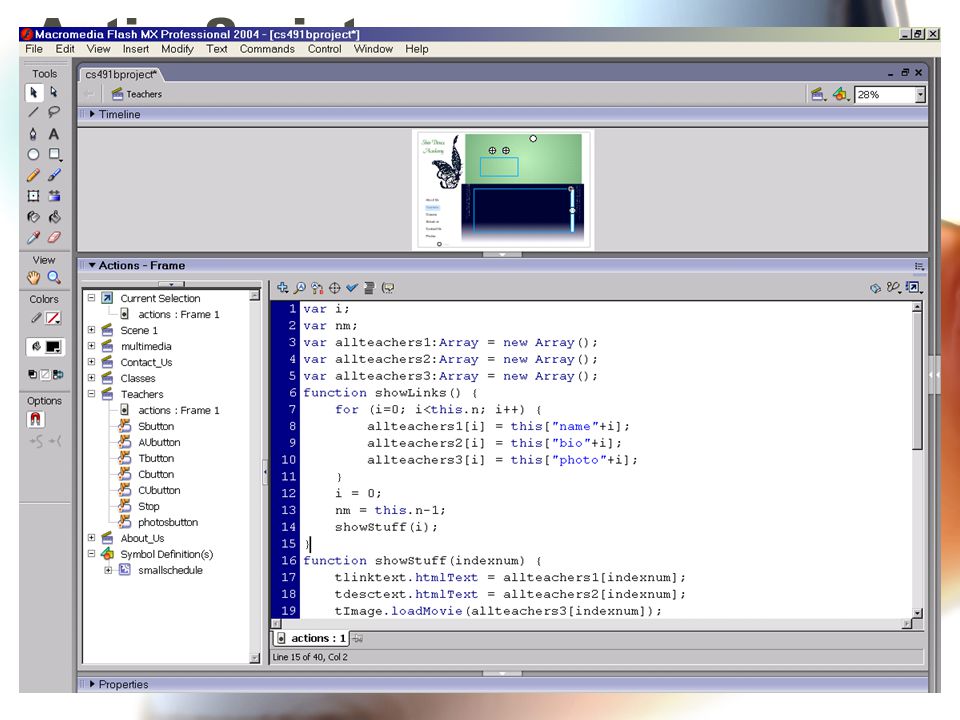Screen dimensions: 960x720
Task: Open the stroke color swatch
Action: coord(53,318)
